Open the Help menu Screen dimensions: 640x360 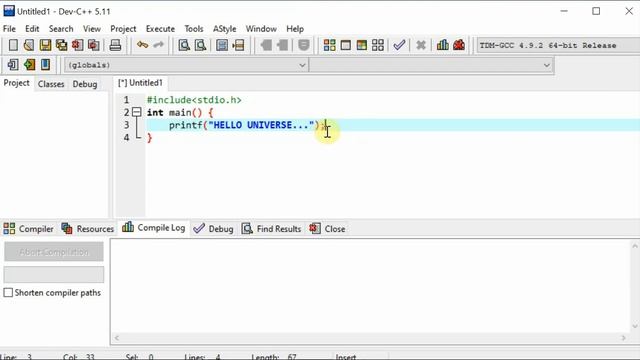click(295, 29)
